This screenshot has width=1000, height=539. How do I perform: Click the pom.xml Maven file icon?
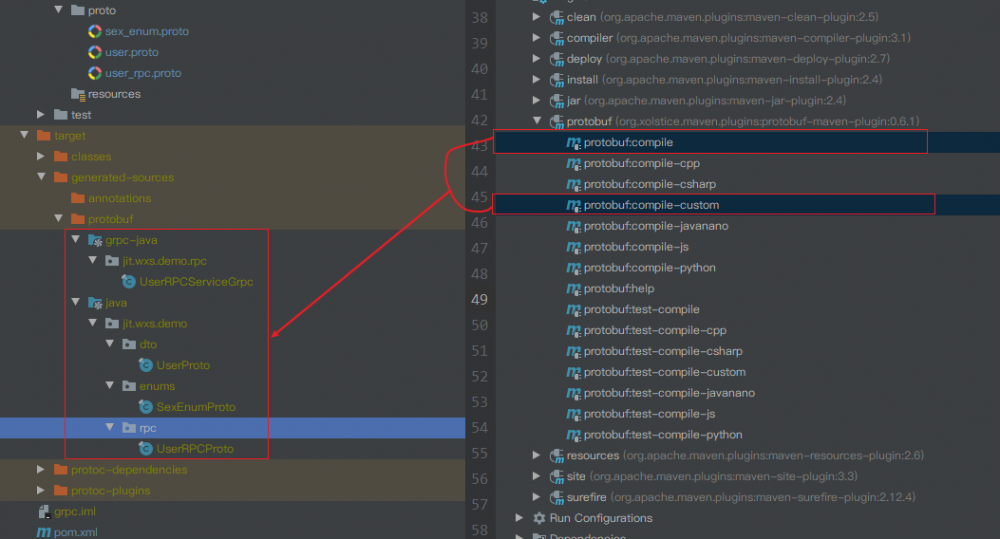pos(43,532)
